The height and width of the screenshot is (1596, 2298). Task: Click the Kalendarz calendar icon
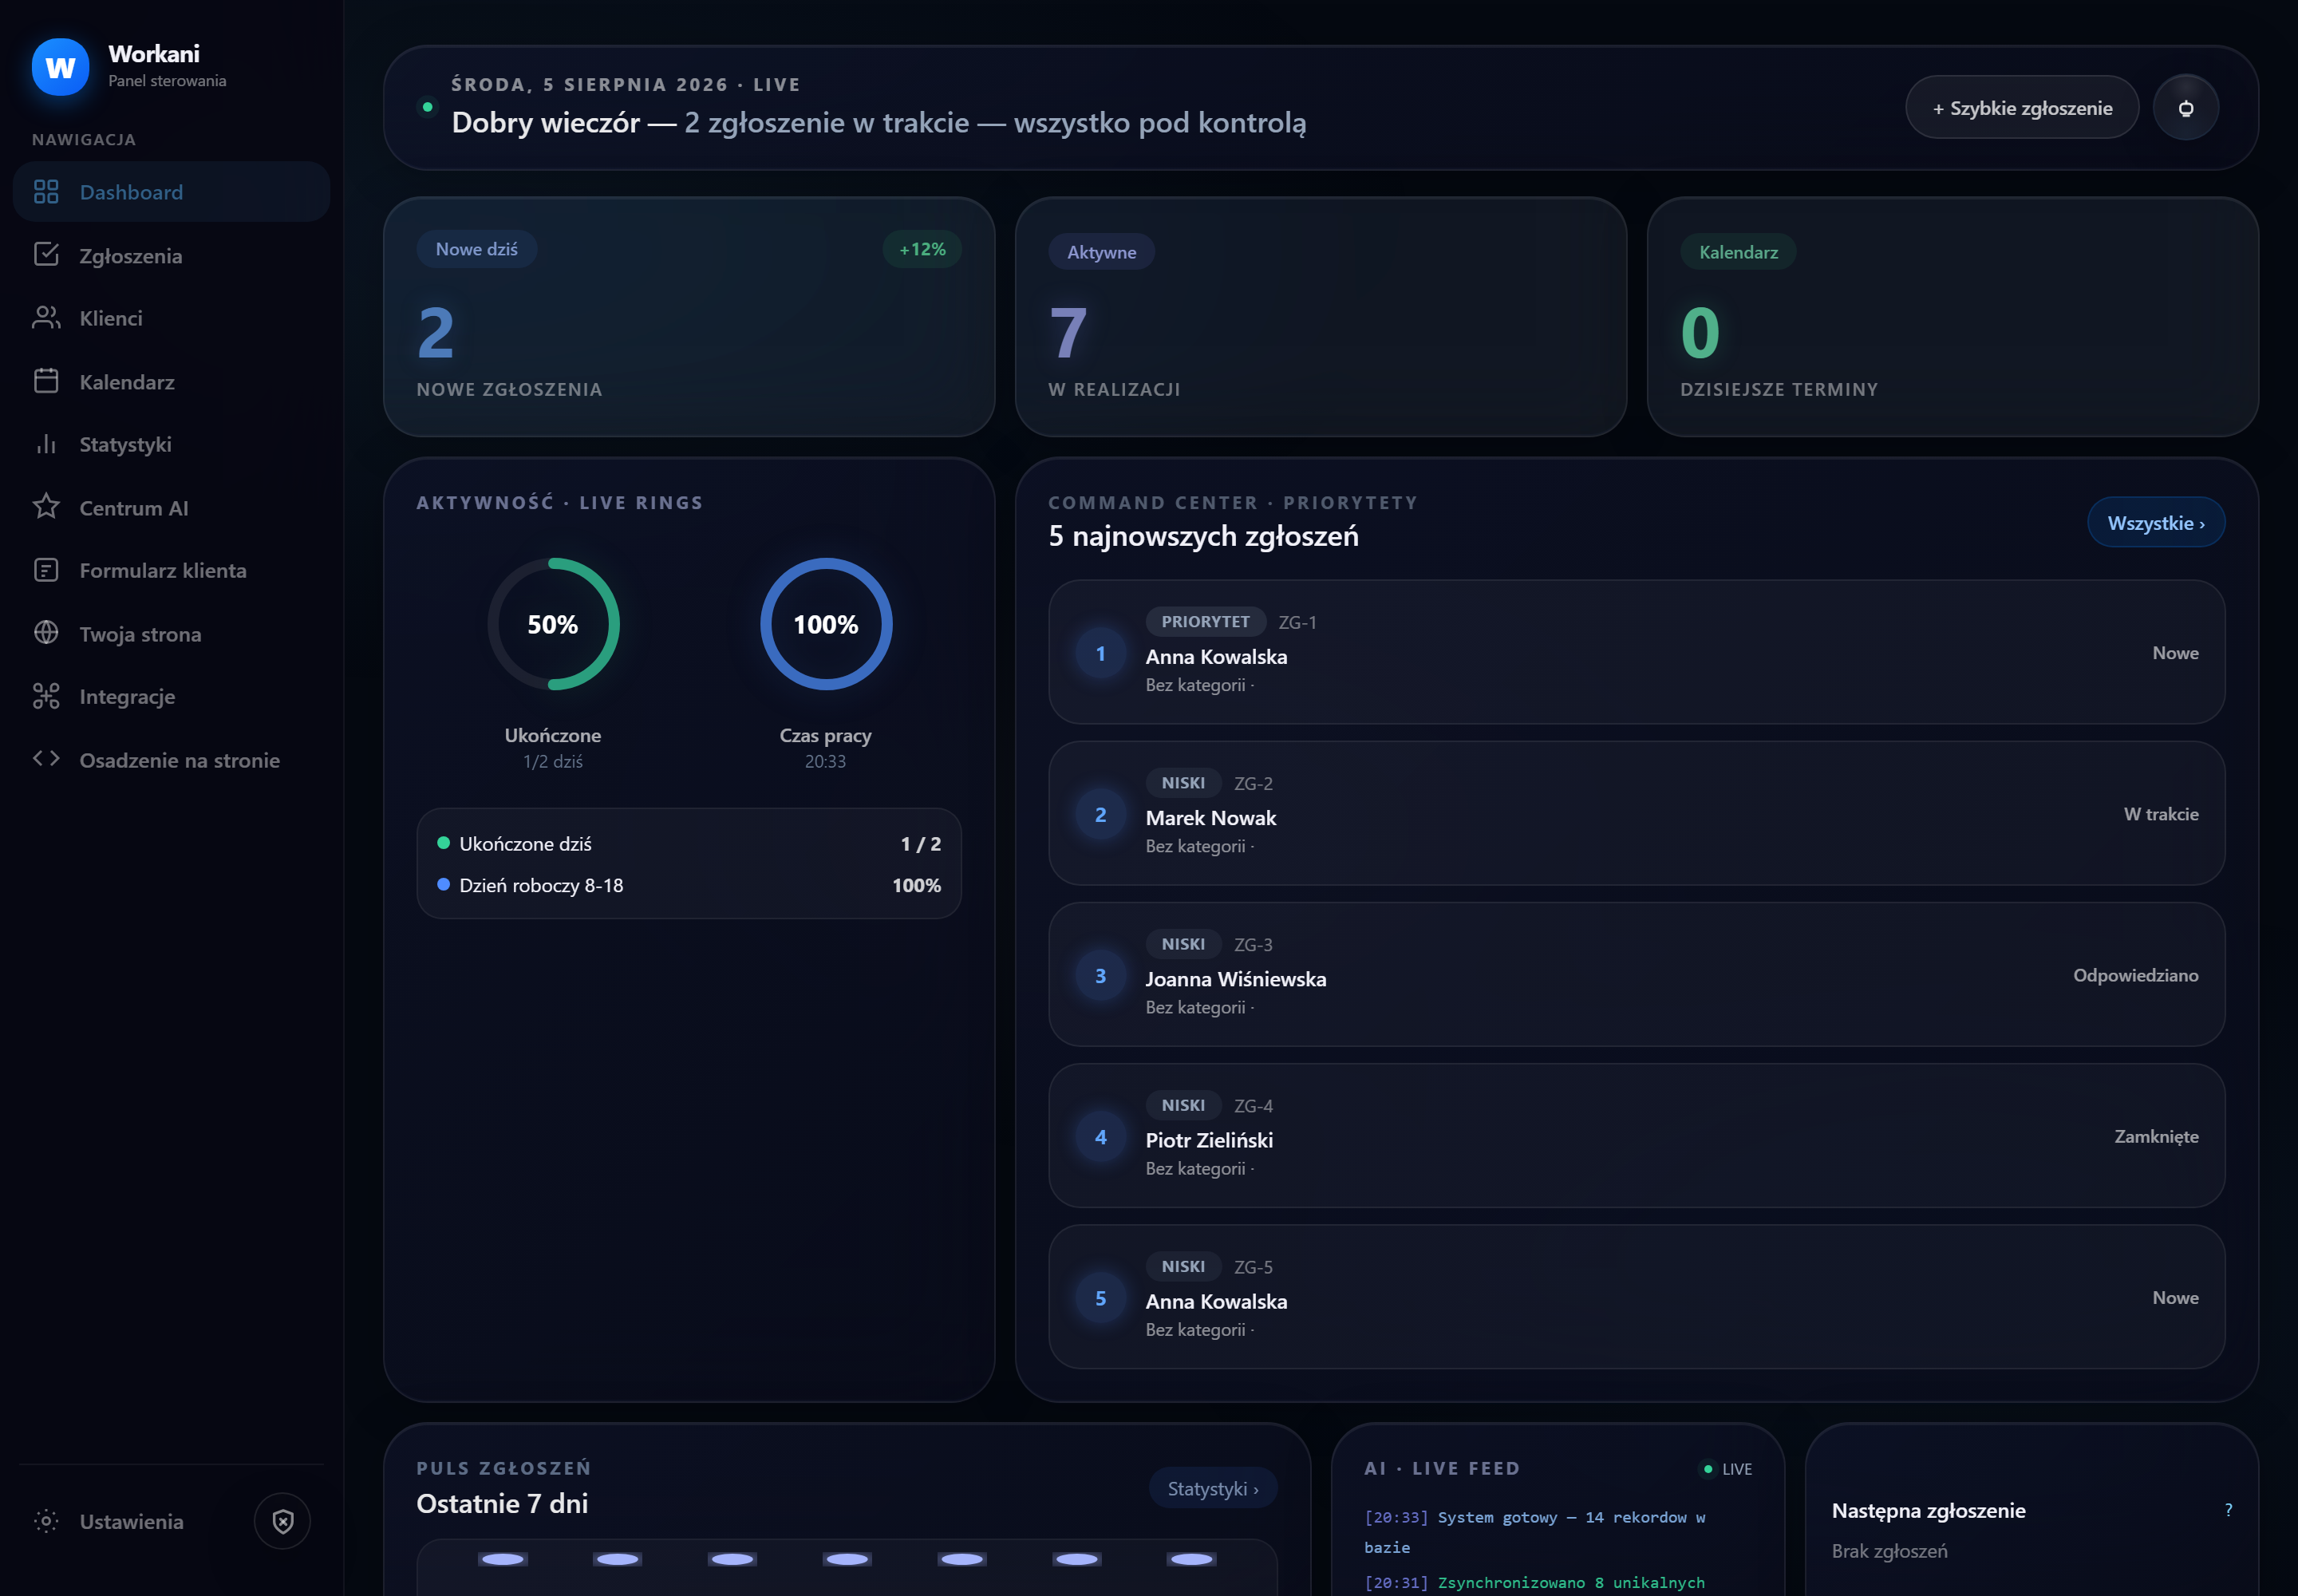[46, 381]
